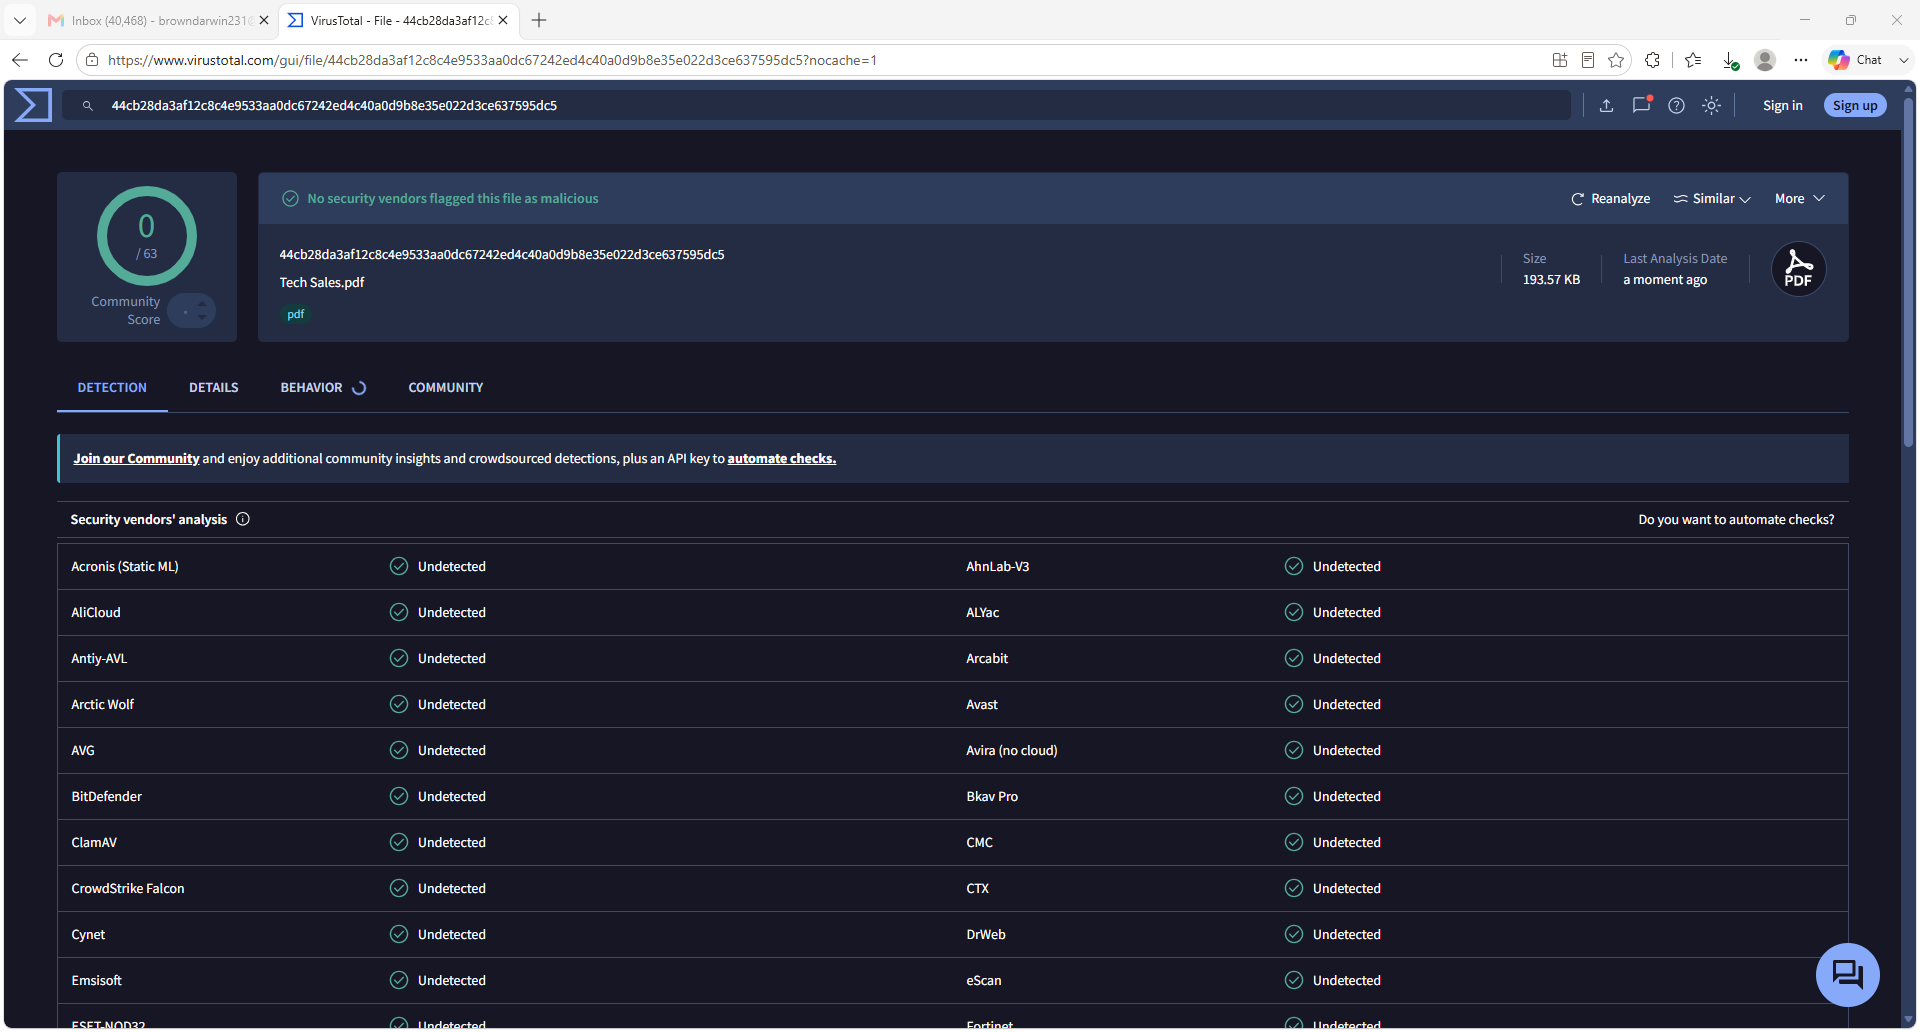Expand the More dropdown menu
The width and height of the screenshot is (1920, 1032).
(1800, 199)
